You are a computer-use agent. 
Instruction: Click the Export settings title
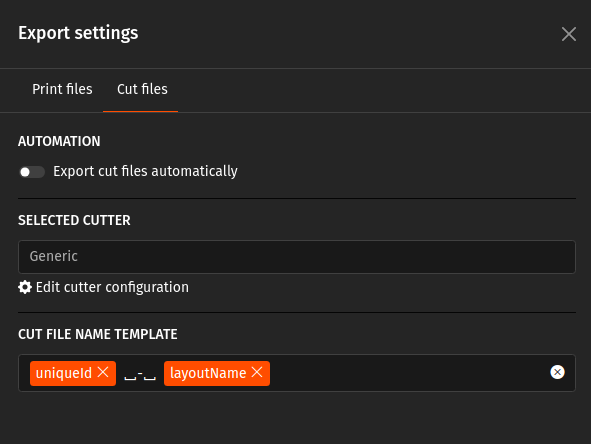(78, 33)
